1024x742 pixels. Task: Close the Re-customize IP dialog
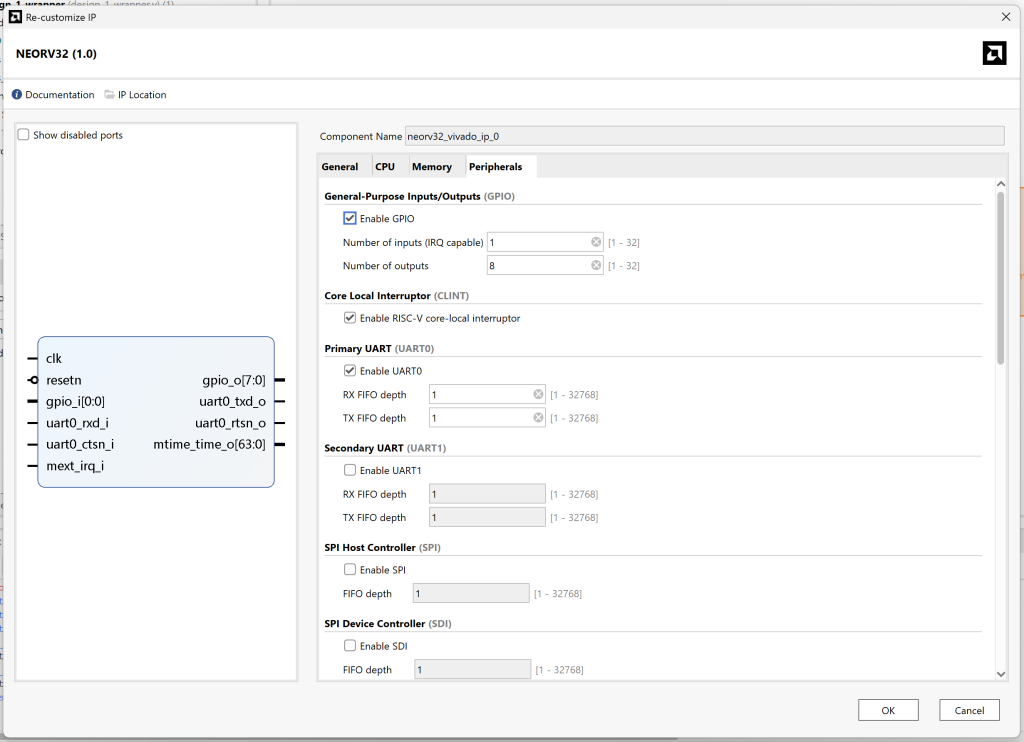pyautogui.click(x=1006, y=17)
